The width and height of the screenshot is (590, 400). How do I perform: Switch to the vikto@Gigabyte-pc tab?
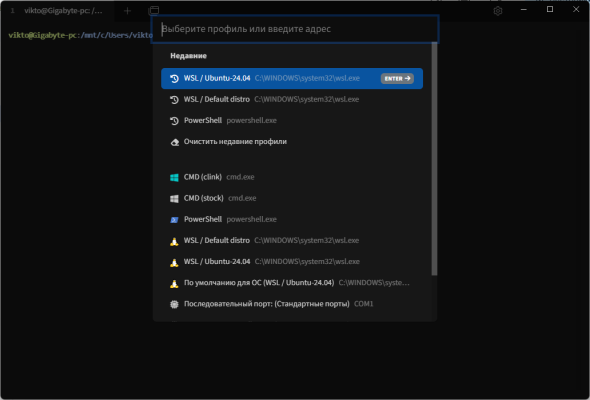[57, 11]
